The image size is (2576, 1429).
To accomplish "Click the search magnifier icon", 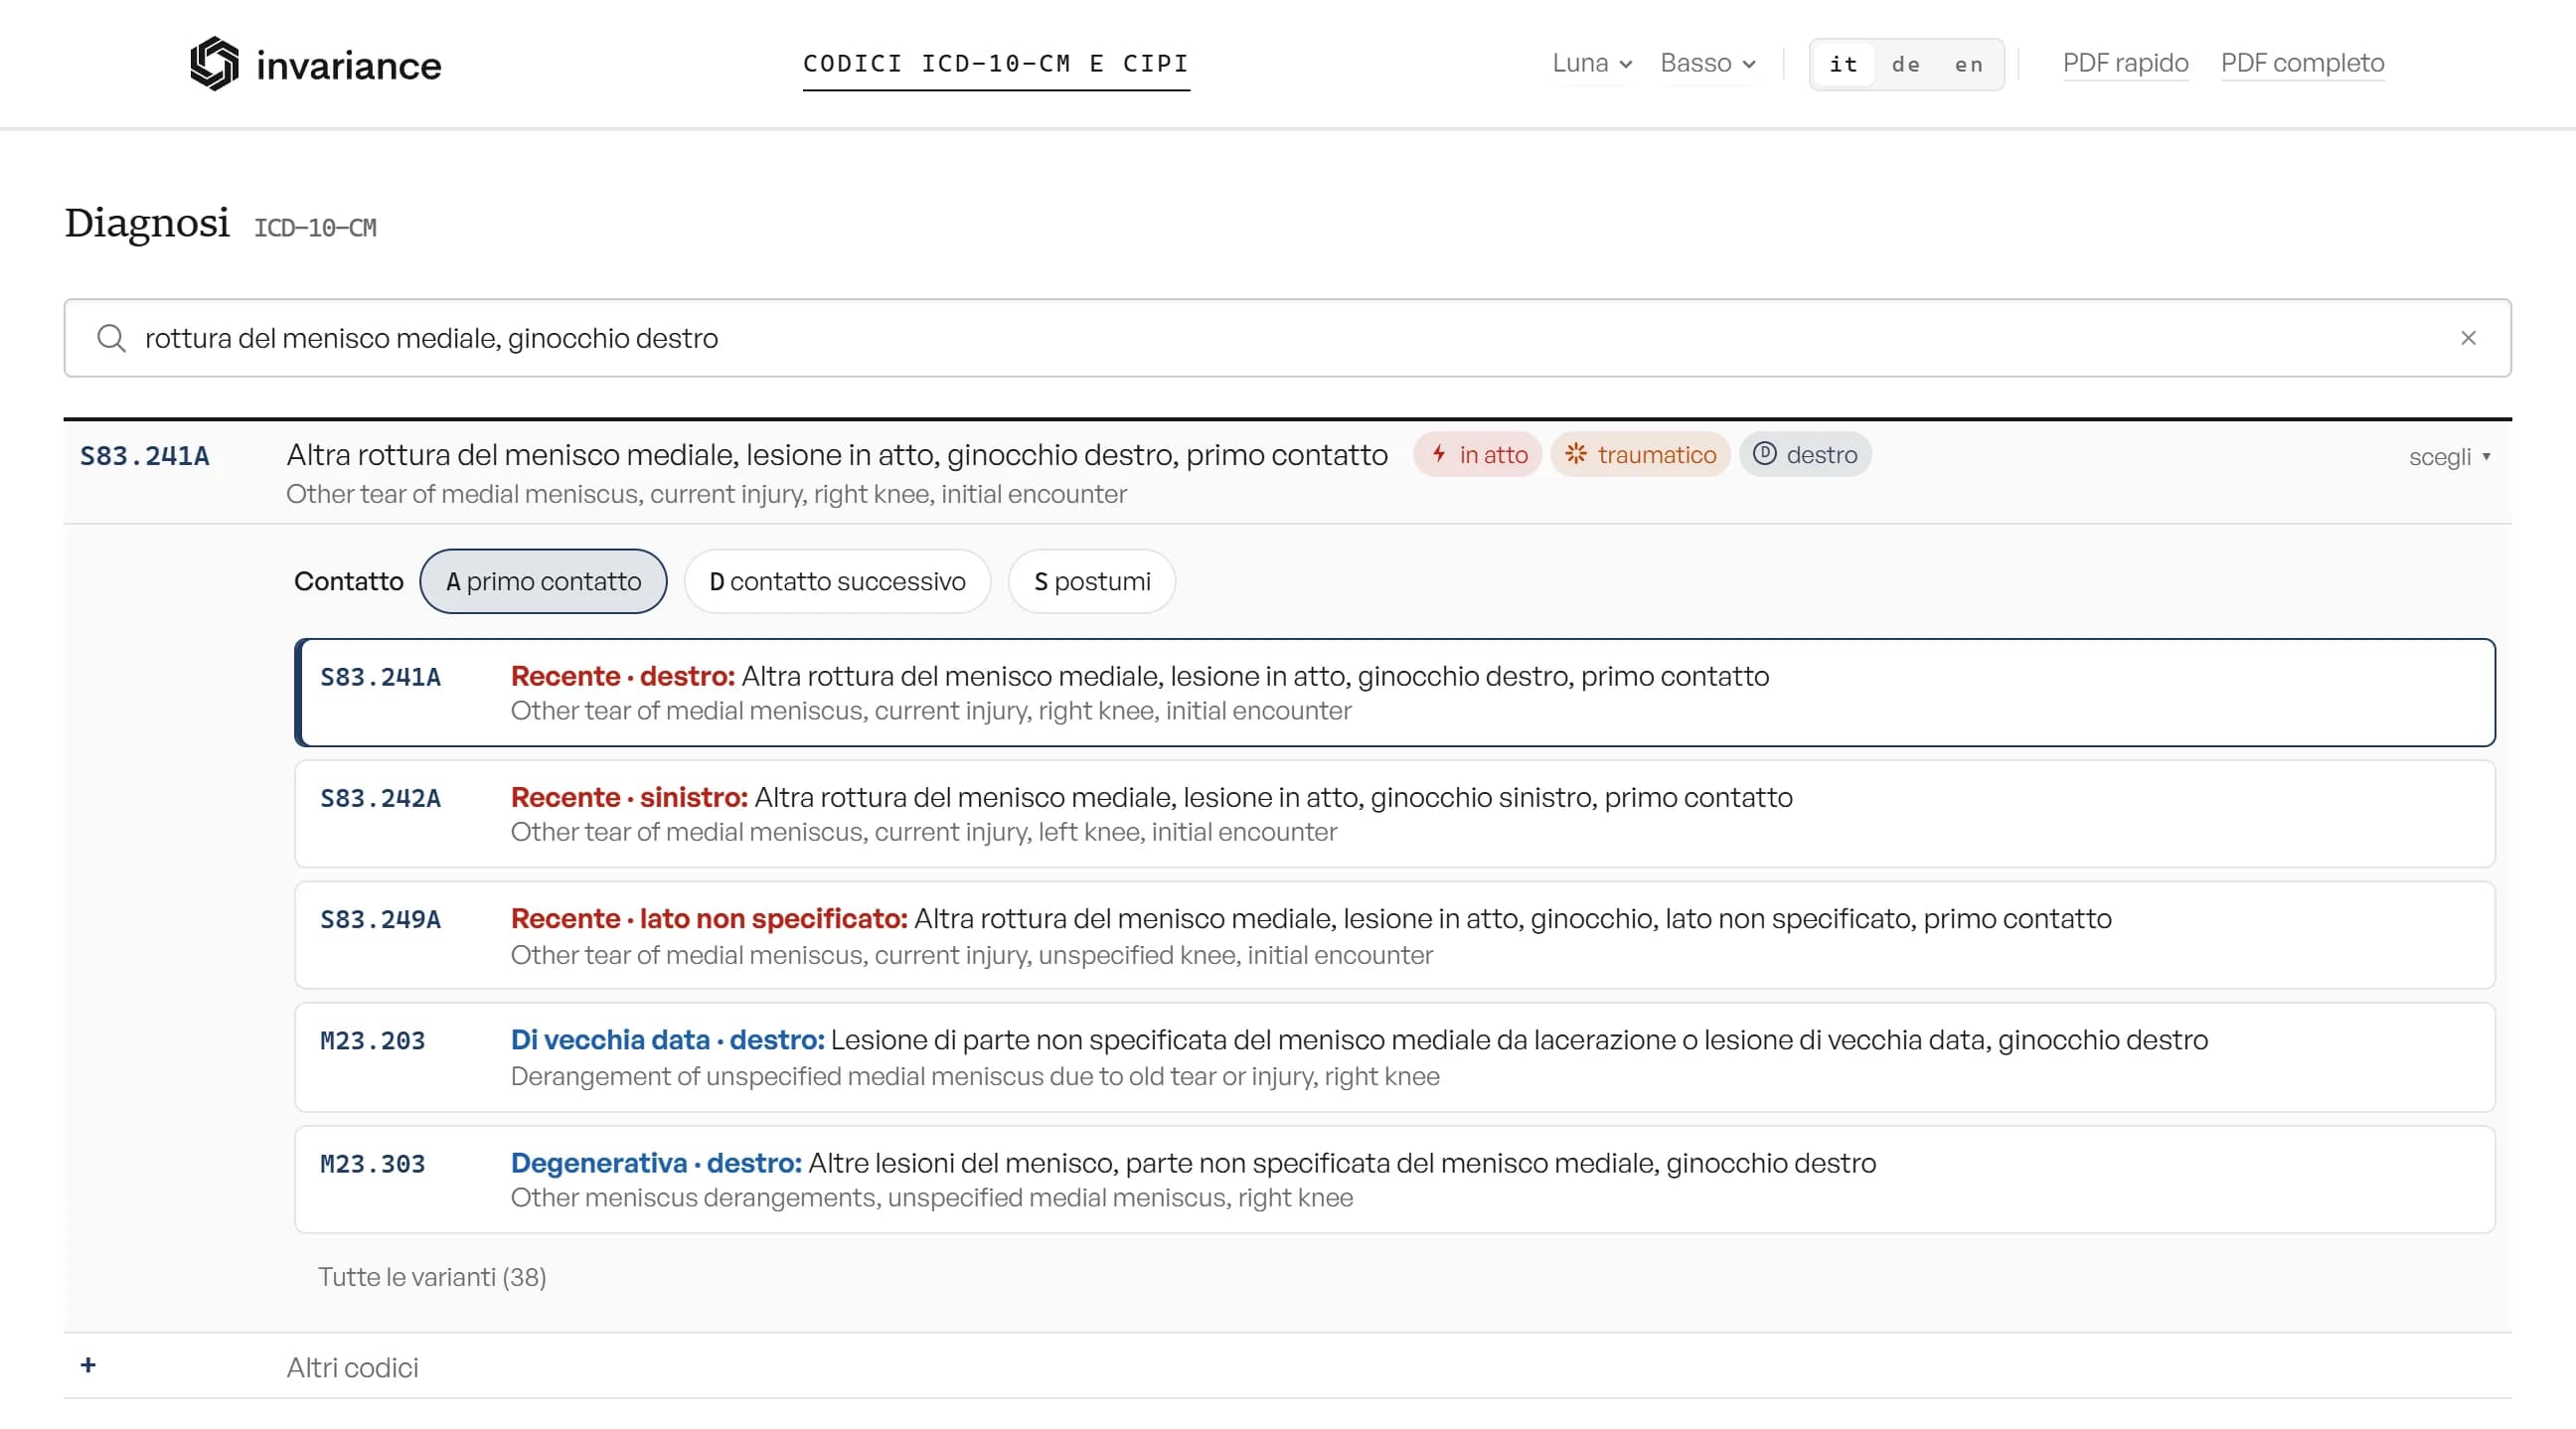I will [111, 338].
